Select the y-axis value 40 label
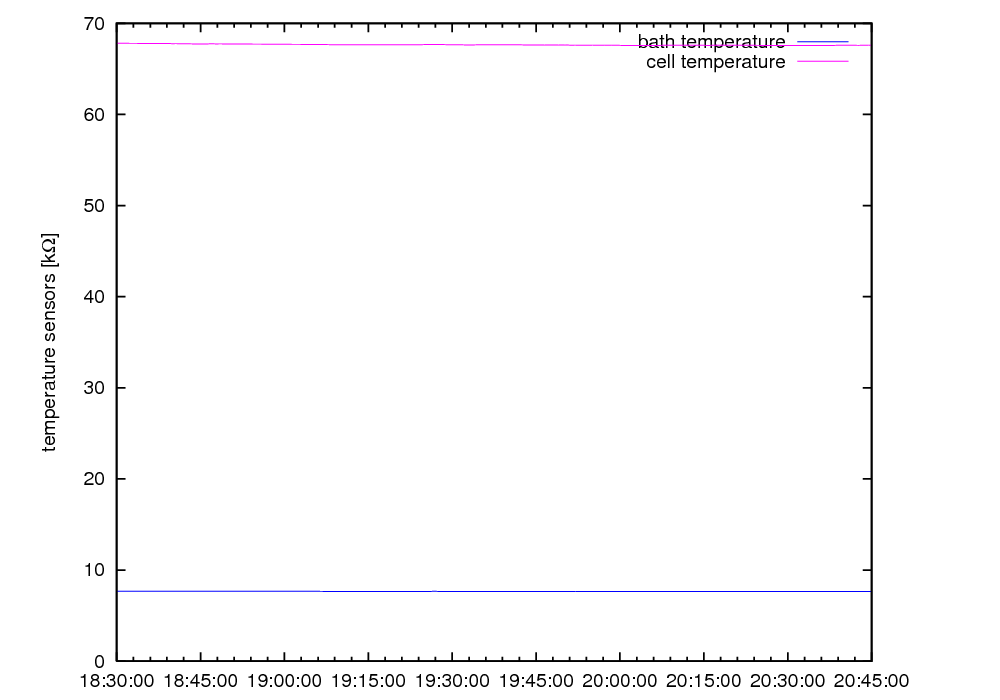This screenshot has height=700, width=1000. [x=93, y=297]
